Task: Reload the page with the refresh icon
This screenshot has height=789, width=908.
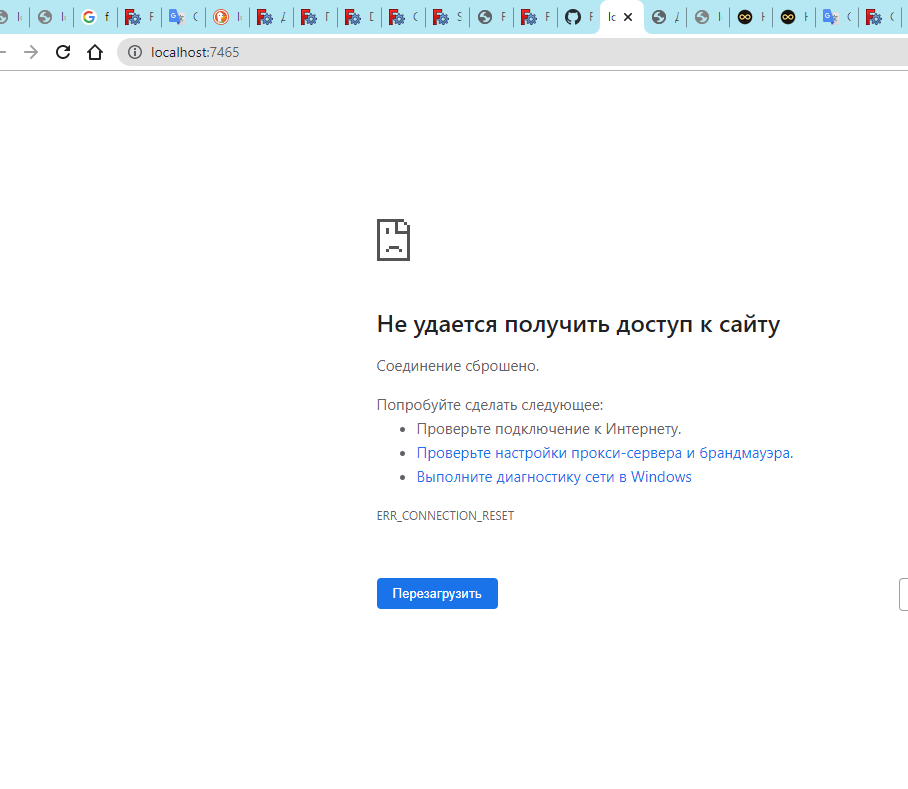Action: click(63, 52)
